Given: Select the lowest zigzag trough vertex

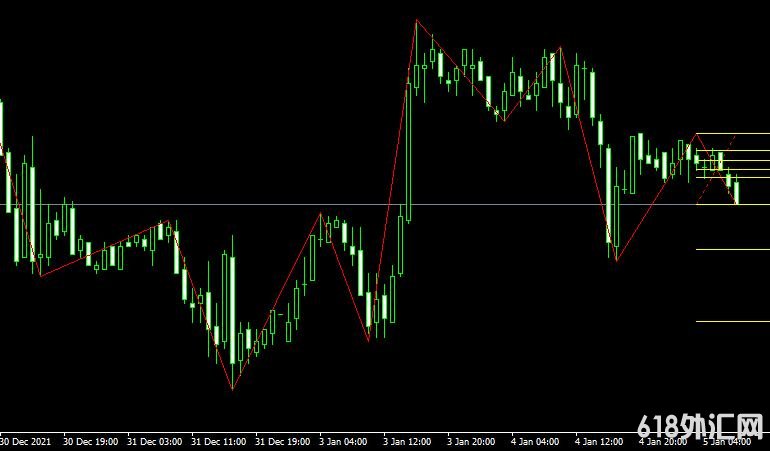Looking at the screenshot, I should [232, 390].
